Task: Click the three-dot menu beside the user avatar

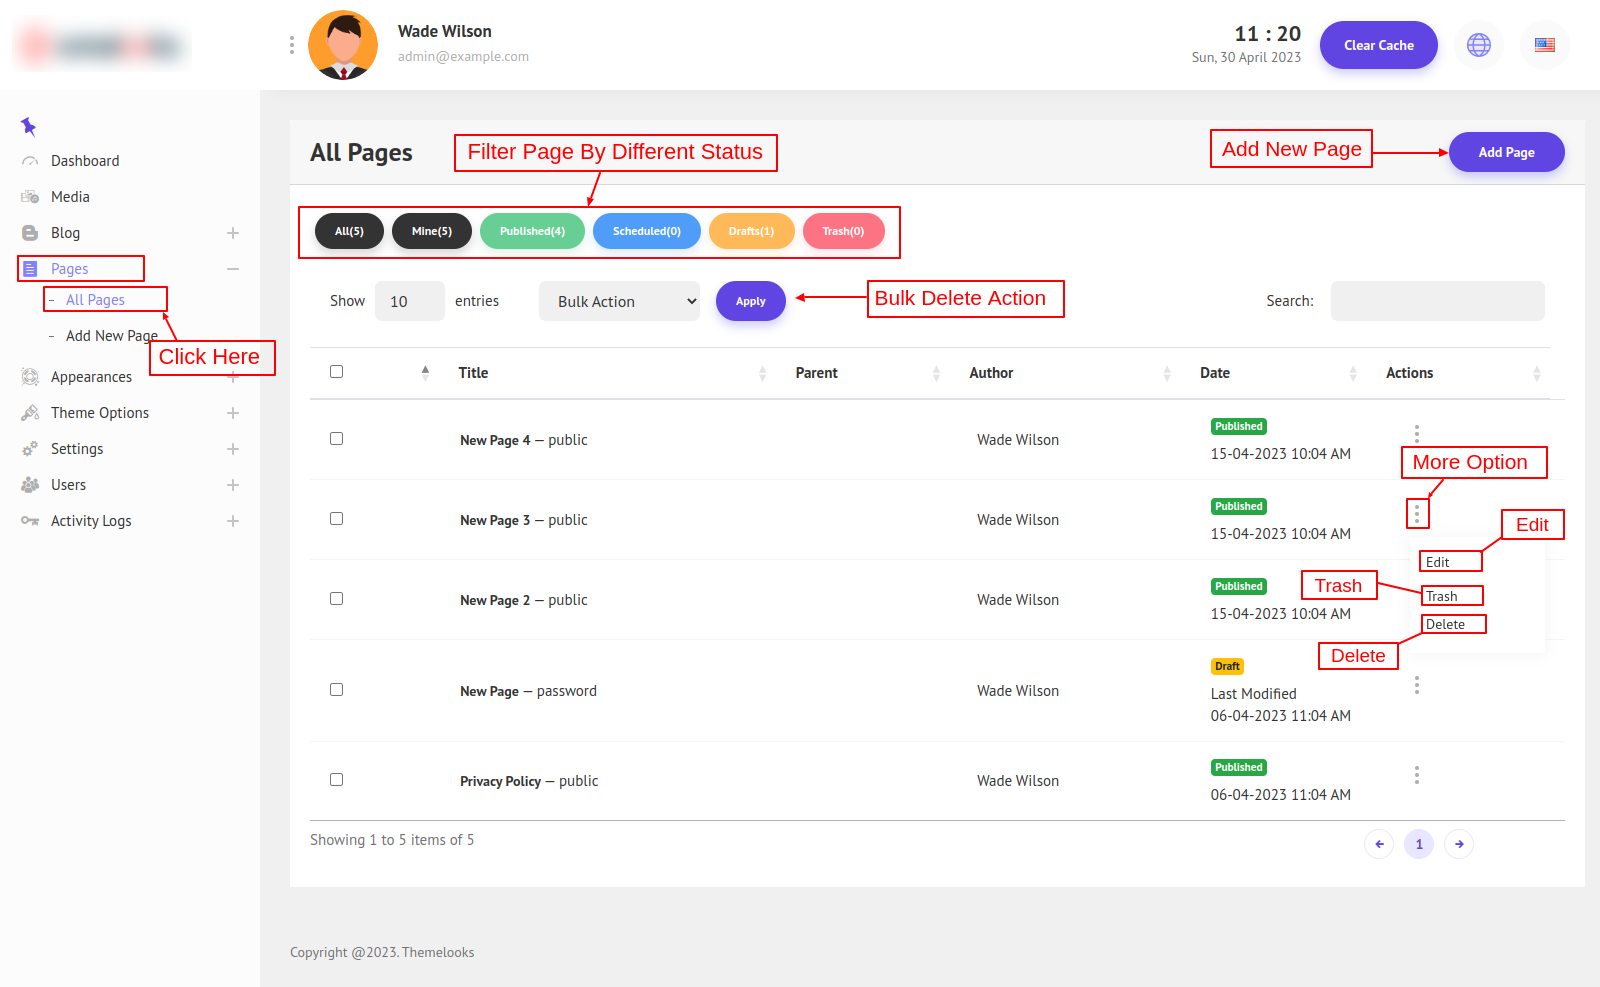Action: point(291,45)
